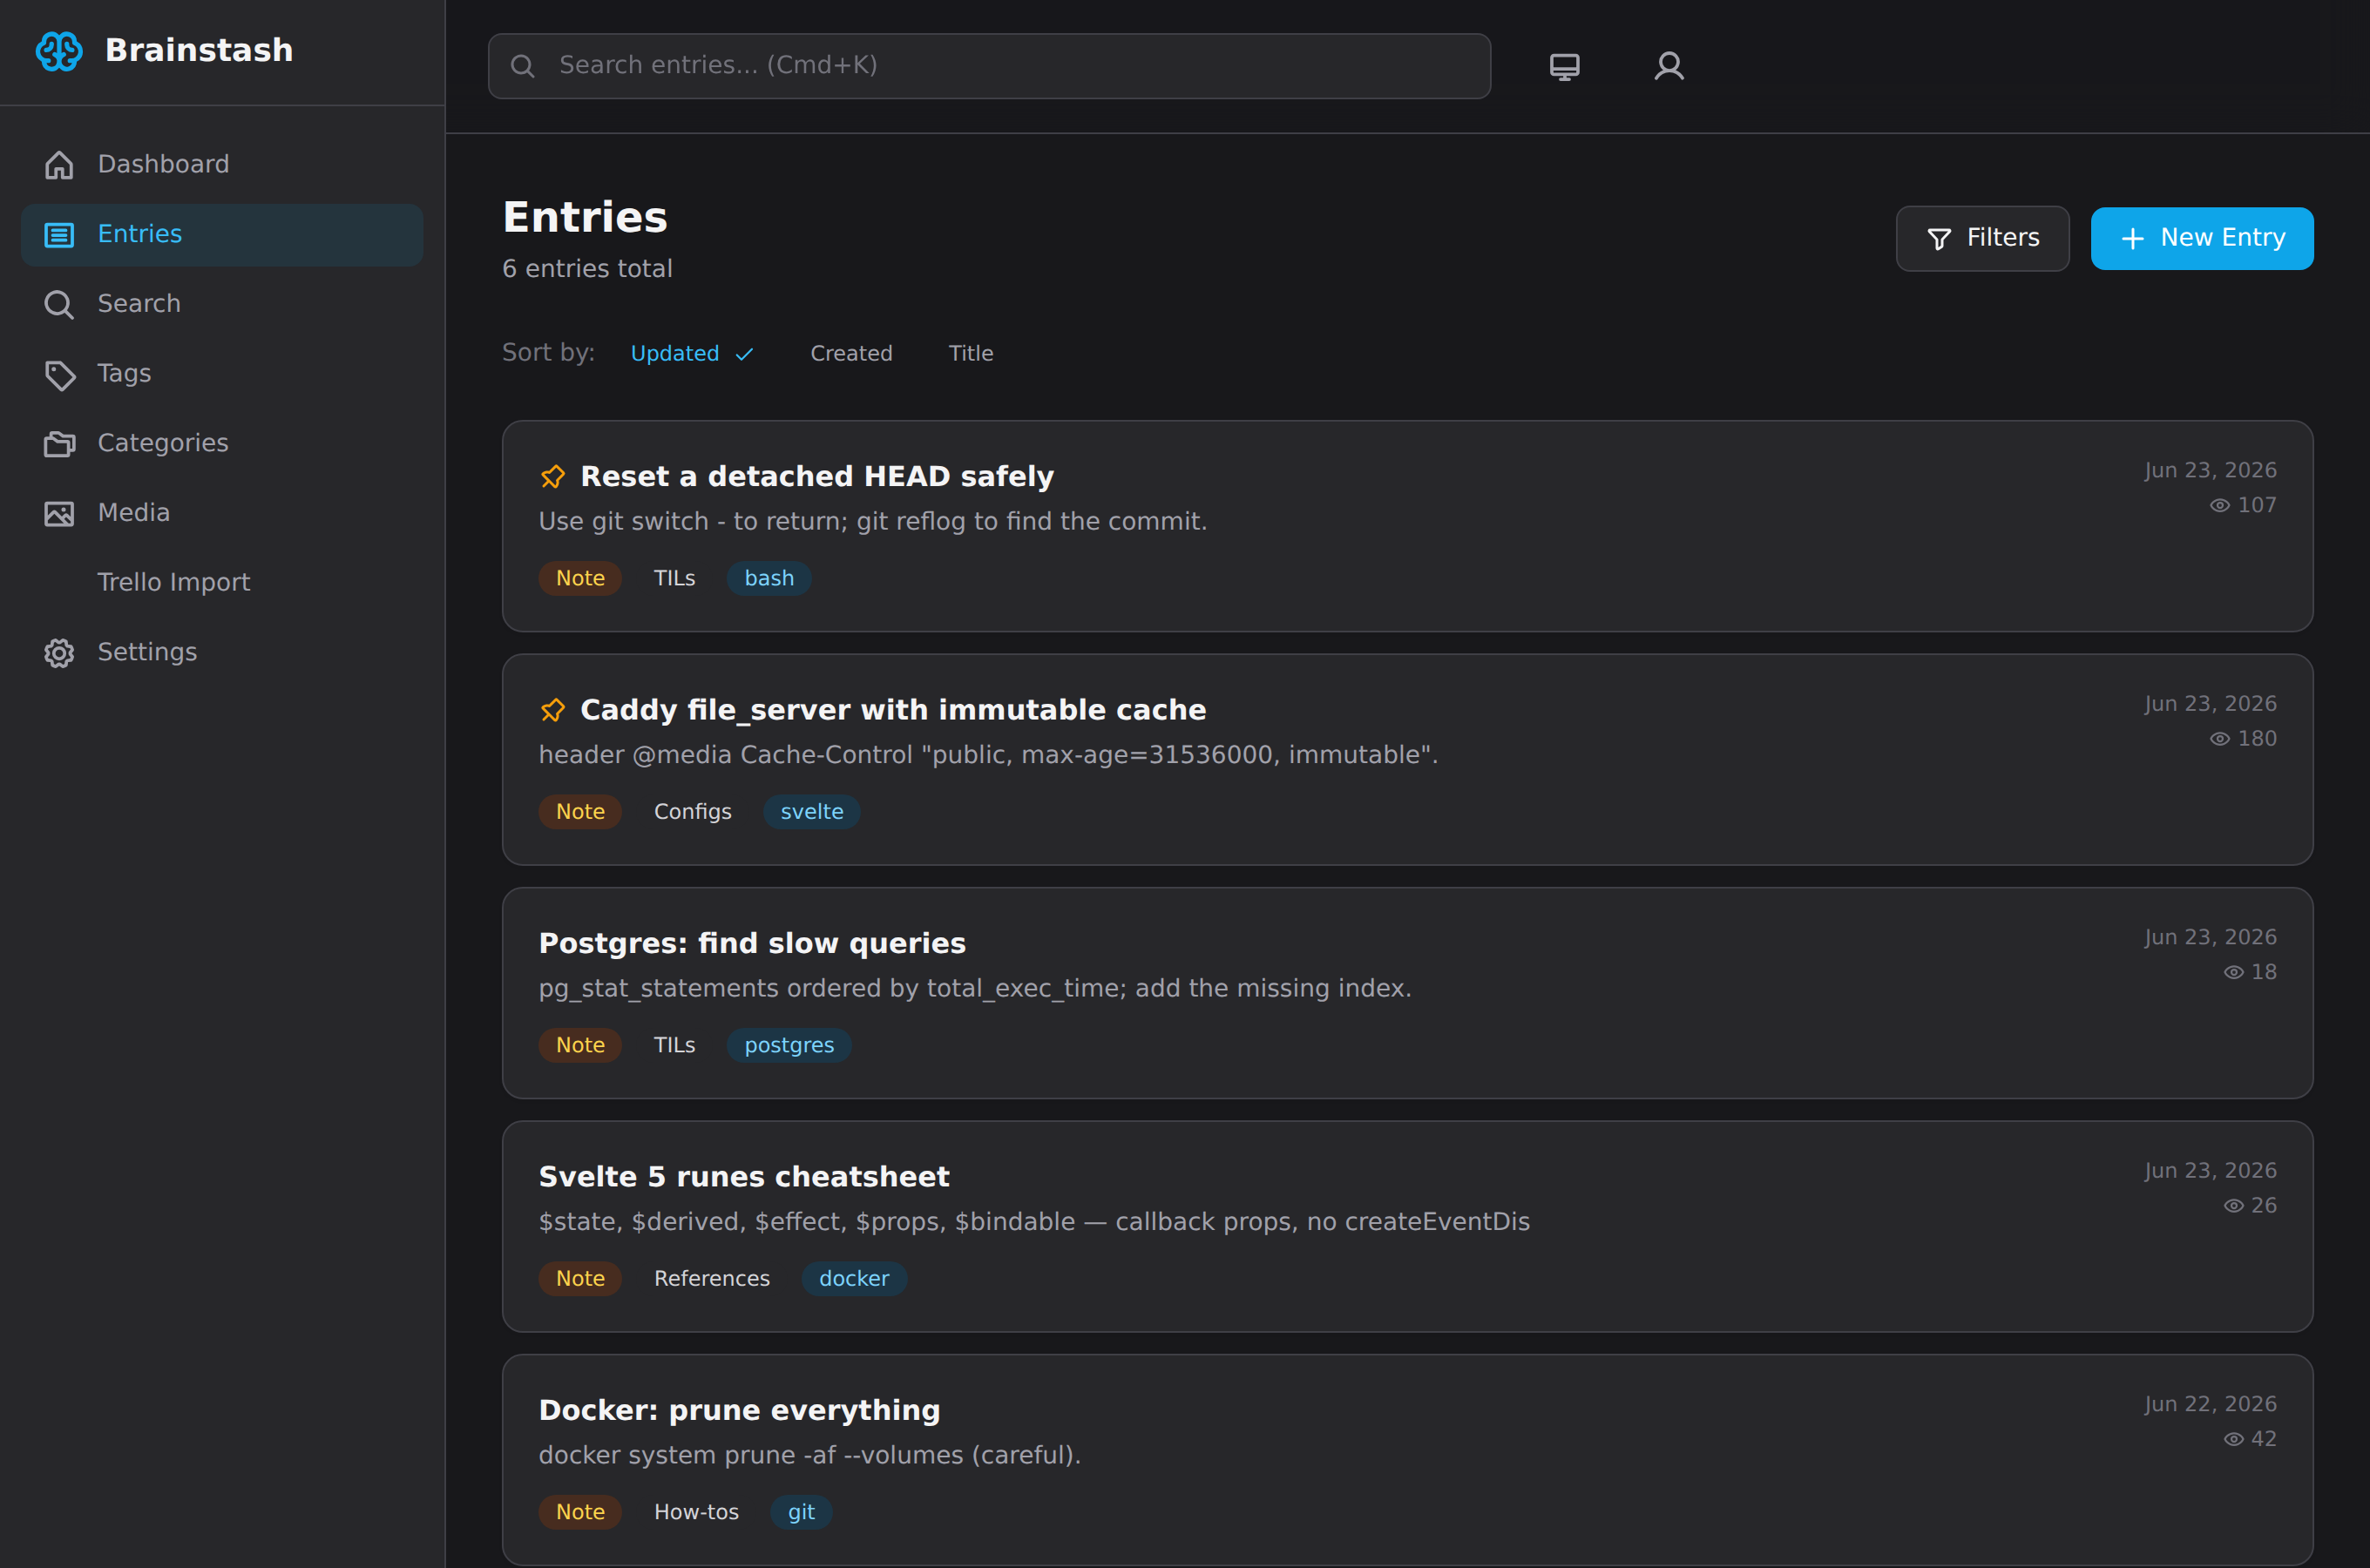2370x1568 pixels.
Task: Open the Media page
Action: pyautogui.click(x=222, y=513)
